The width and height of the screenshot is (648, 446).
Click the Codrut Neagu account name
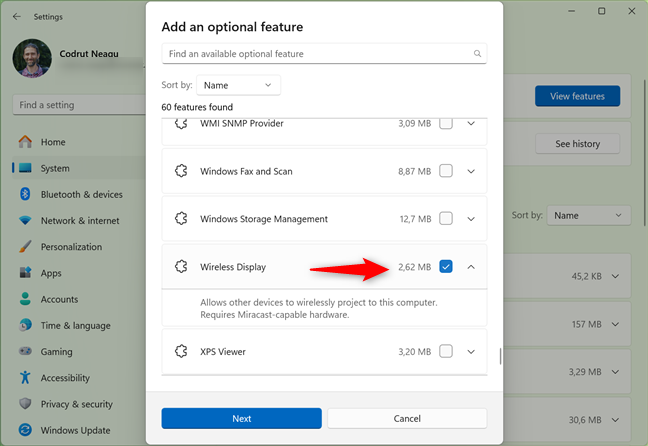(89, 54)
